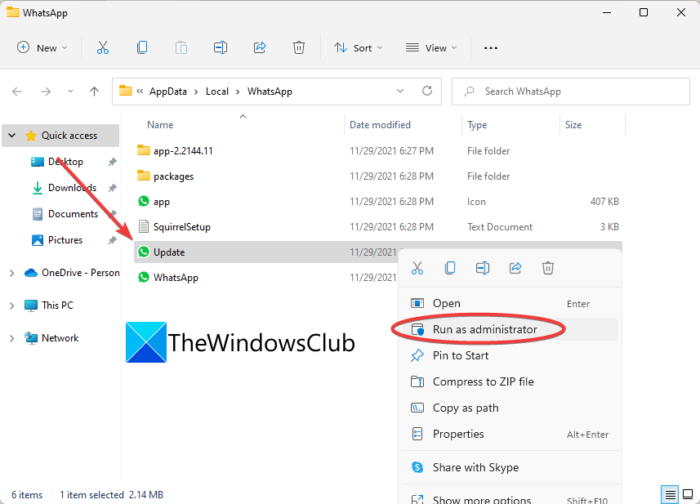This screenshot has height=504, width=700.
Task: Click the Delete trash icon in the top toolbar
Action: (x=299, y=47)
